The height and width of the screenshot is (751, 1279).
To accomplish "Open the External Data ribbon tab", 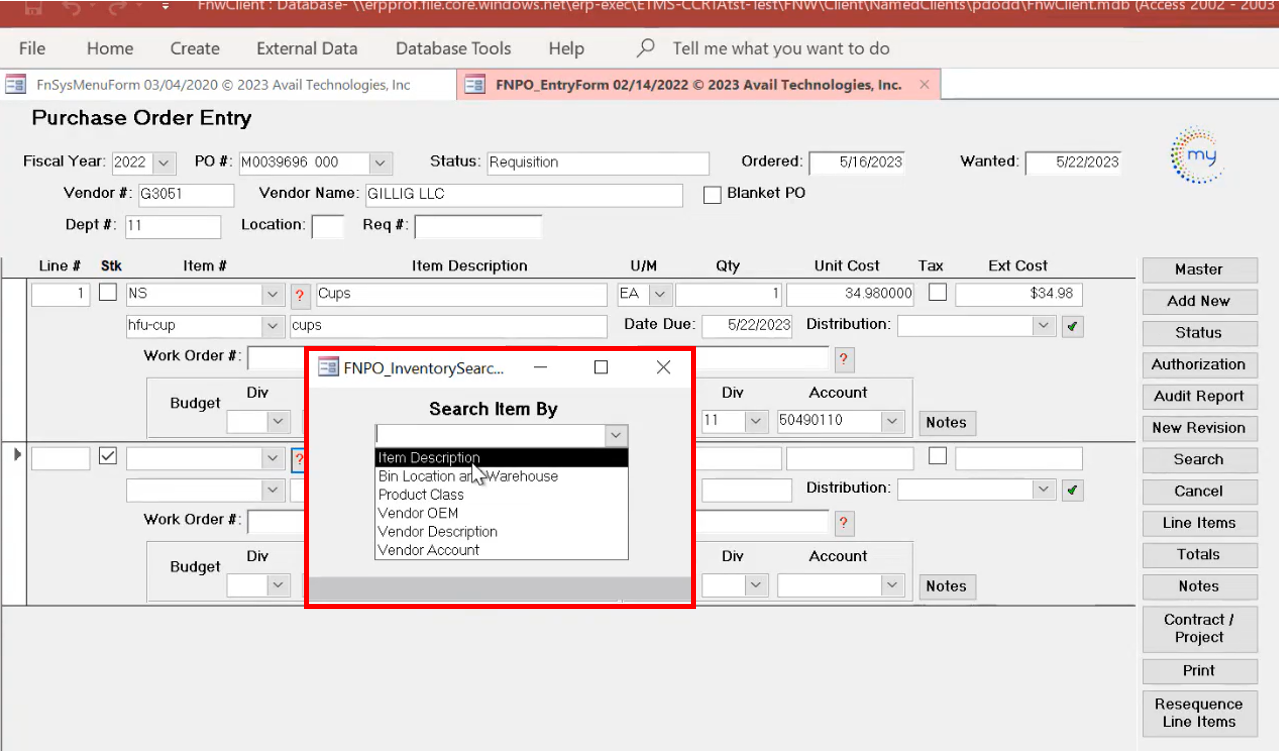I will click(306, 48).
